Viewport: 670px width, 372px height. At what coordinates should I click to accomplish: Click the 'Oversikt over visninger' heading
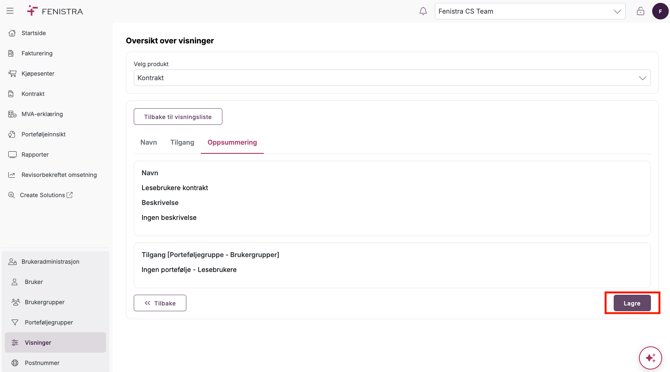[x=170, y=41]
